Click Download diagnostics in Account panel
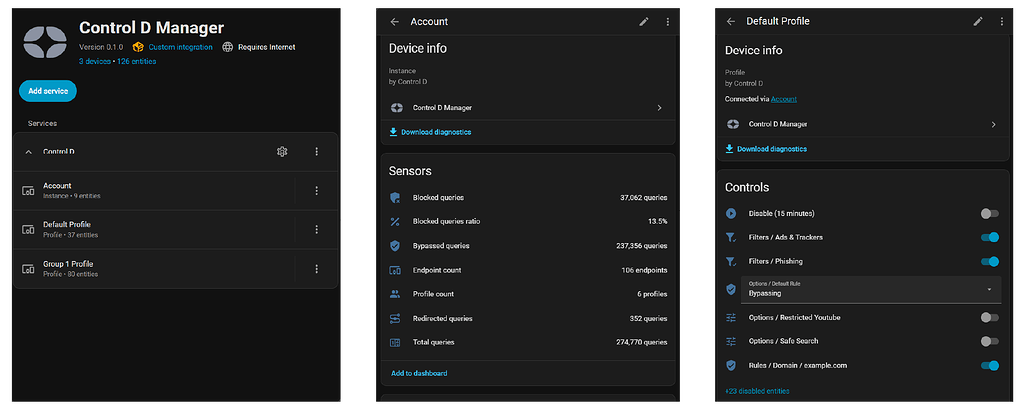Viewport: 1024px width, 409px height. (x=430, y=132)
